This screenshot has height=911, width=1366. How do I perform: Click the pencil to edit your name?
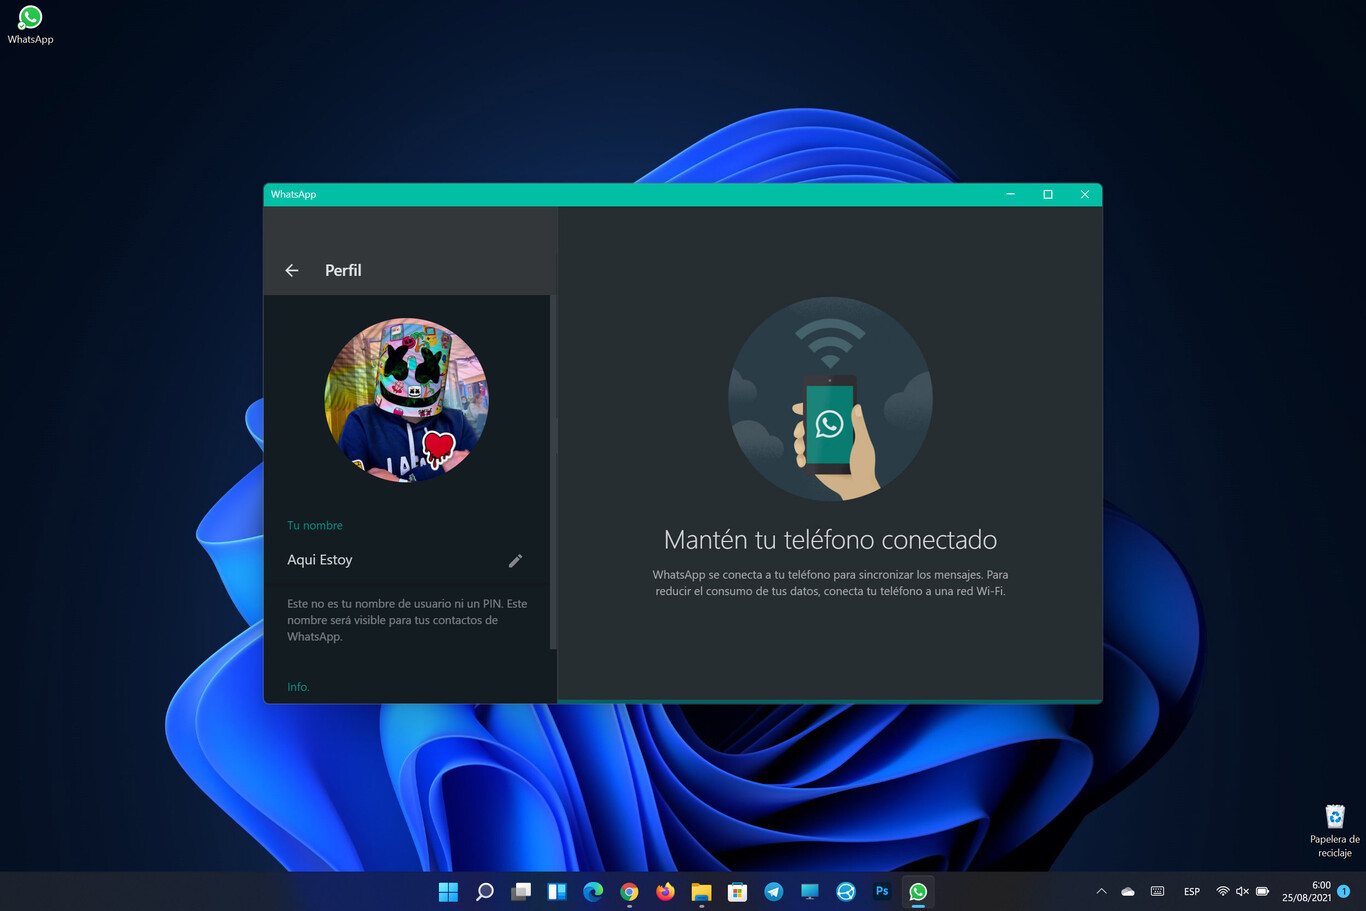(x=515, y=560)
